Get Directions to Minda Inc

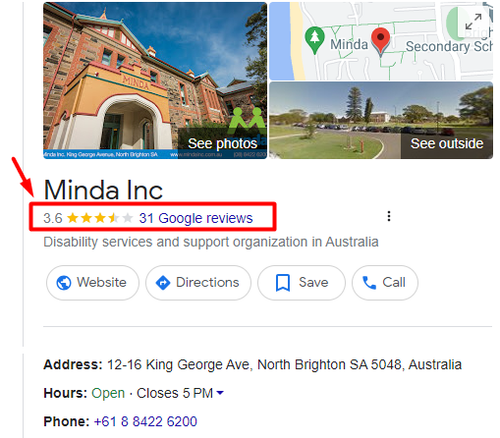pyautogui.click(x=198, y=283)
